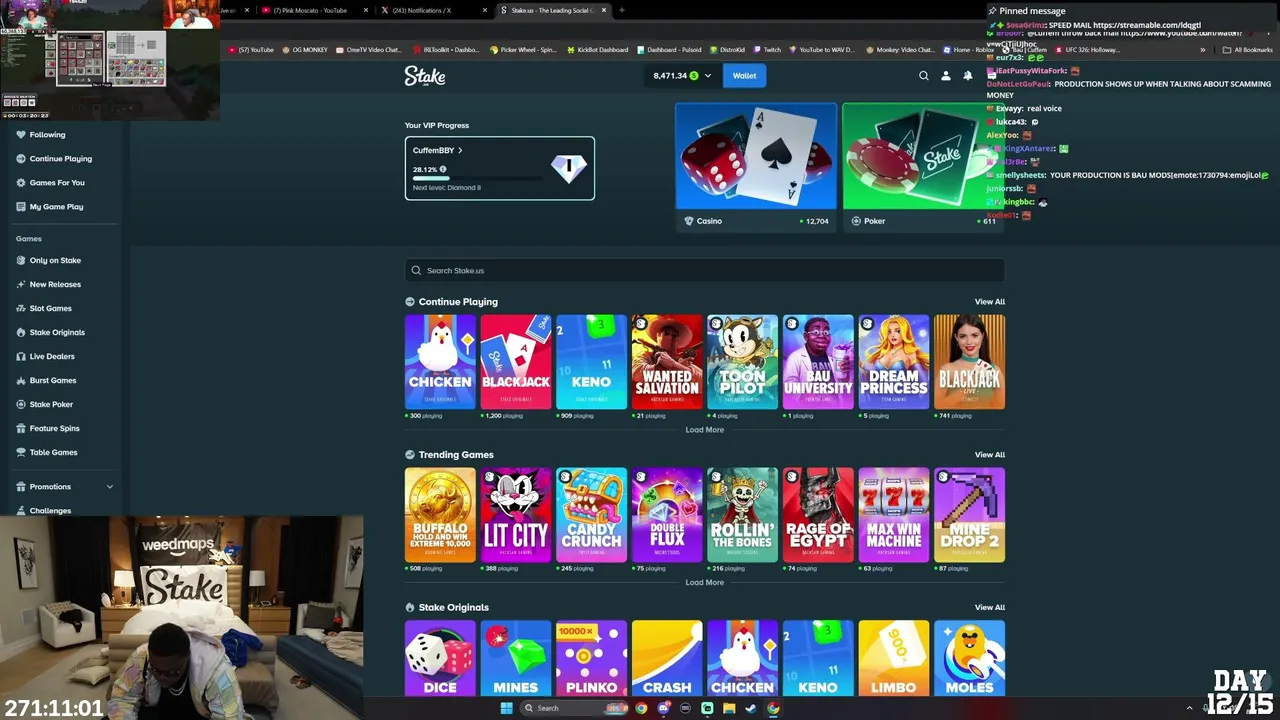Launch Wanted Salvation game

[667, 362]
